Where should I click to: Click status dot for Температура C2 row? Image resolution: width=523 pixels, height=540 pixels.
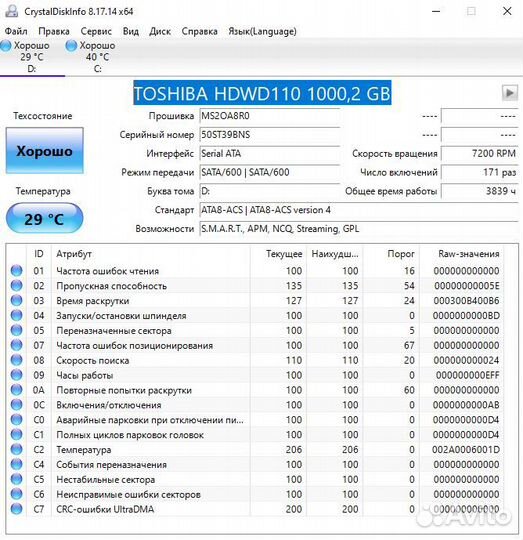click(16, 449)
